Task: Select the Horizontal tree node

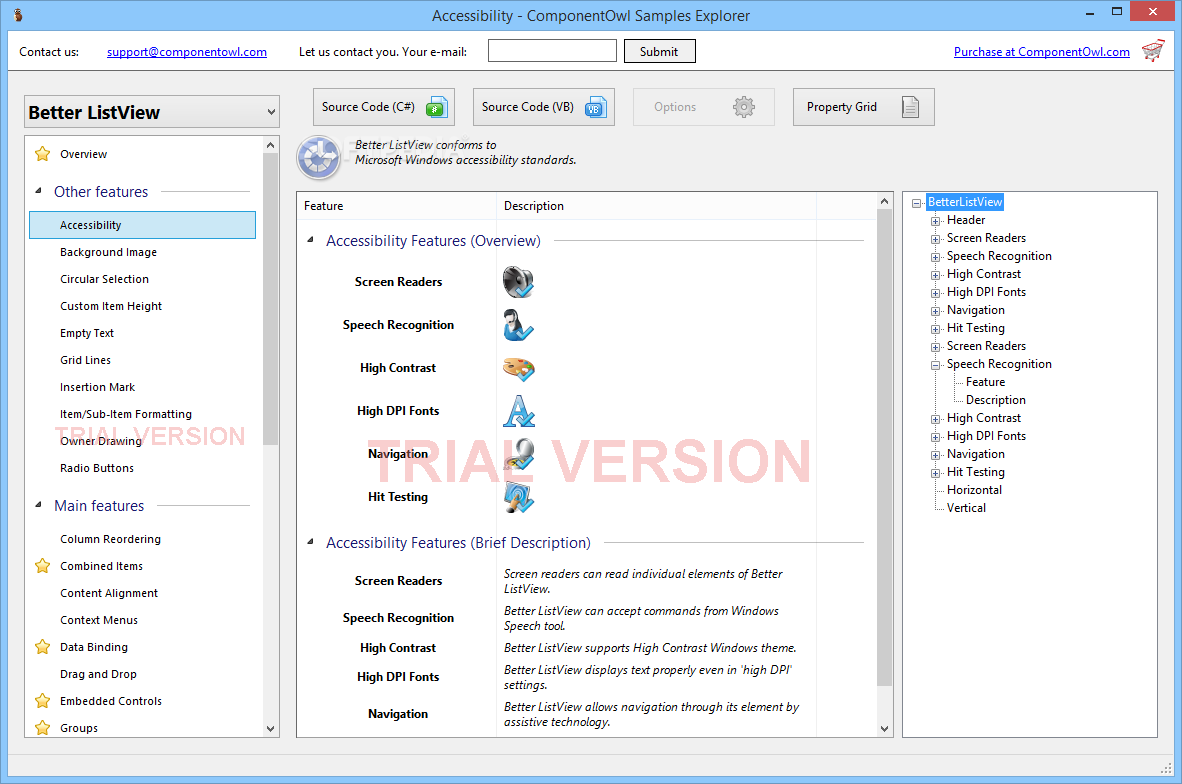Action: pos(974,490)
